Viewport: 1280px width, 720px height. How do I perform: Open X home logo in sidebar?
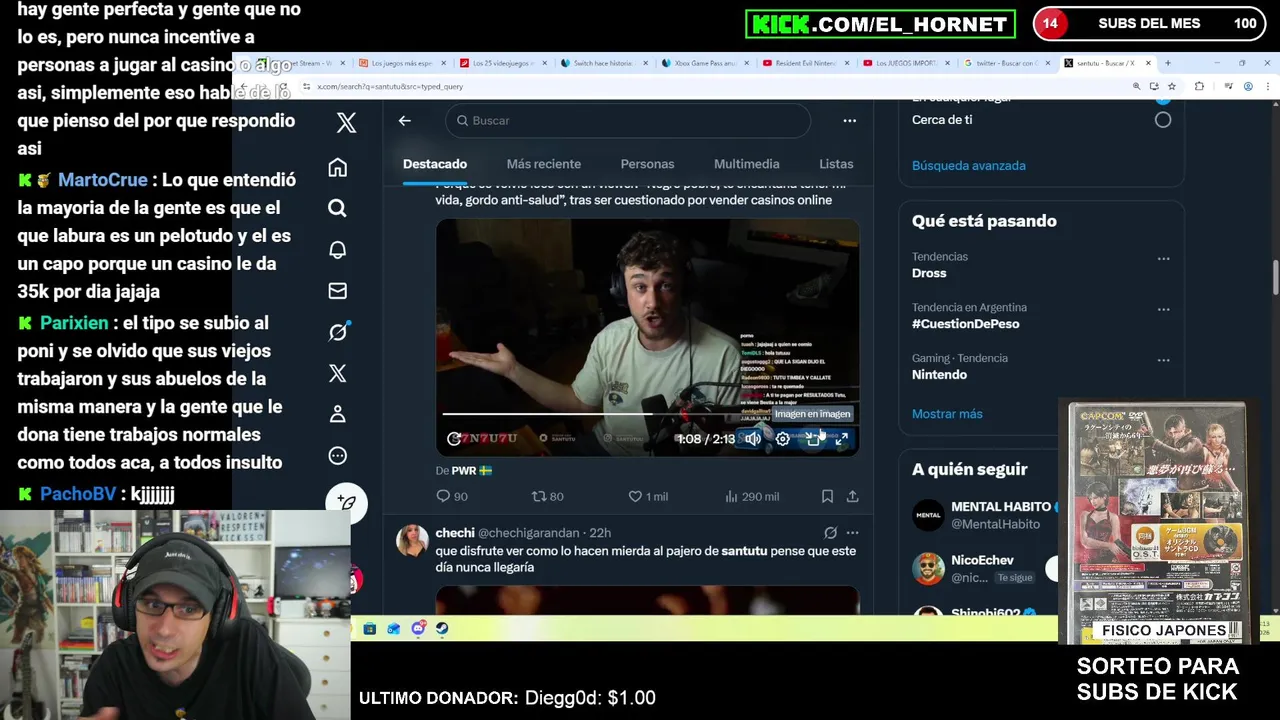346,123
